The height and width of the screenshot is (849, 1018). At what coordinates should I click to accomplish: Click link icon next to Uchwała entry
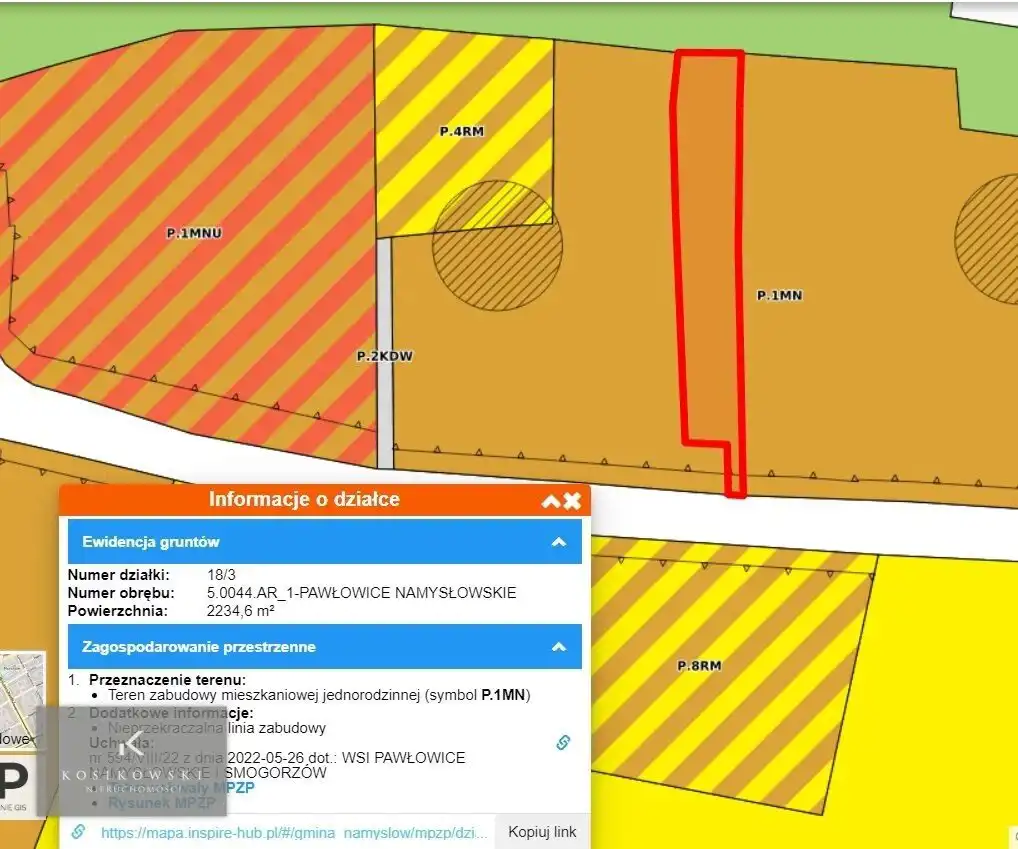pyautogui.click(x=563, y=742)
